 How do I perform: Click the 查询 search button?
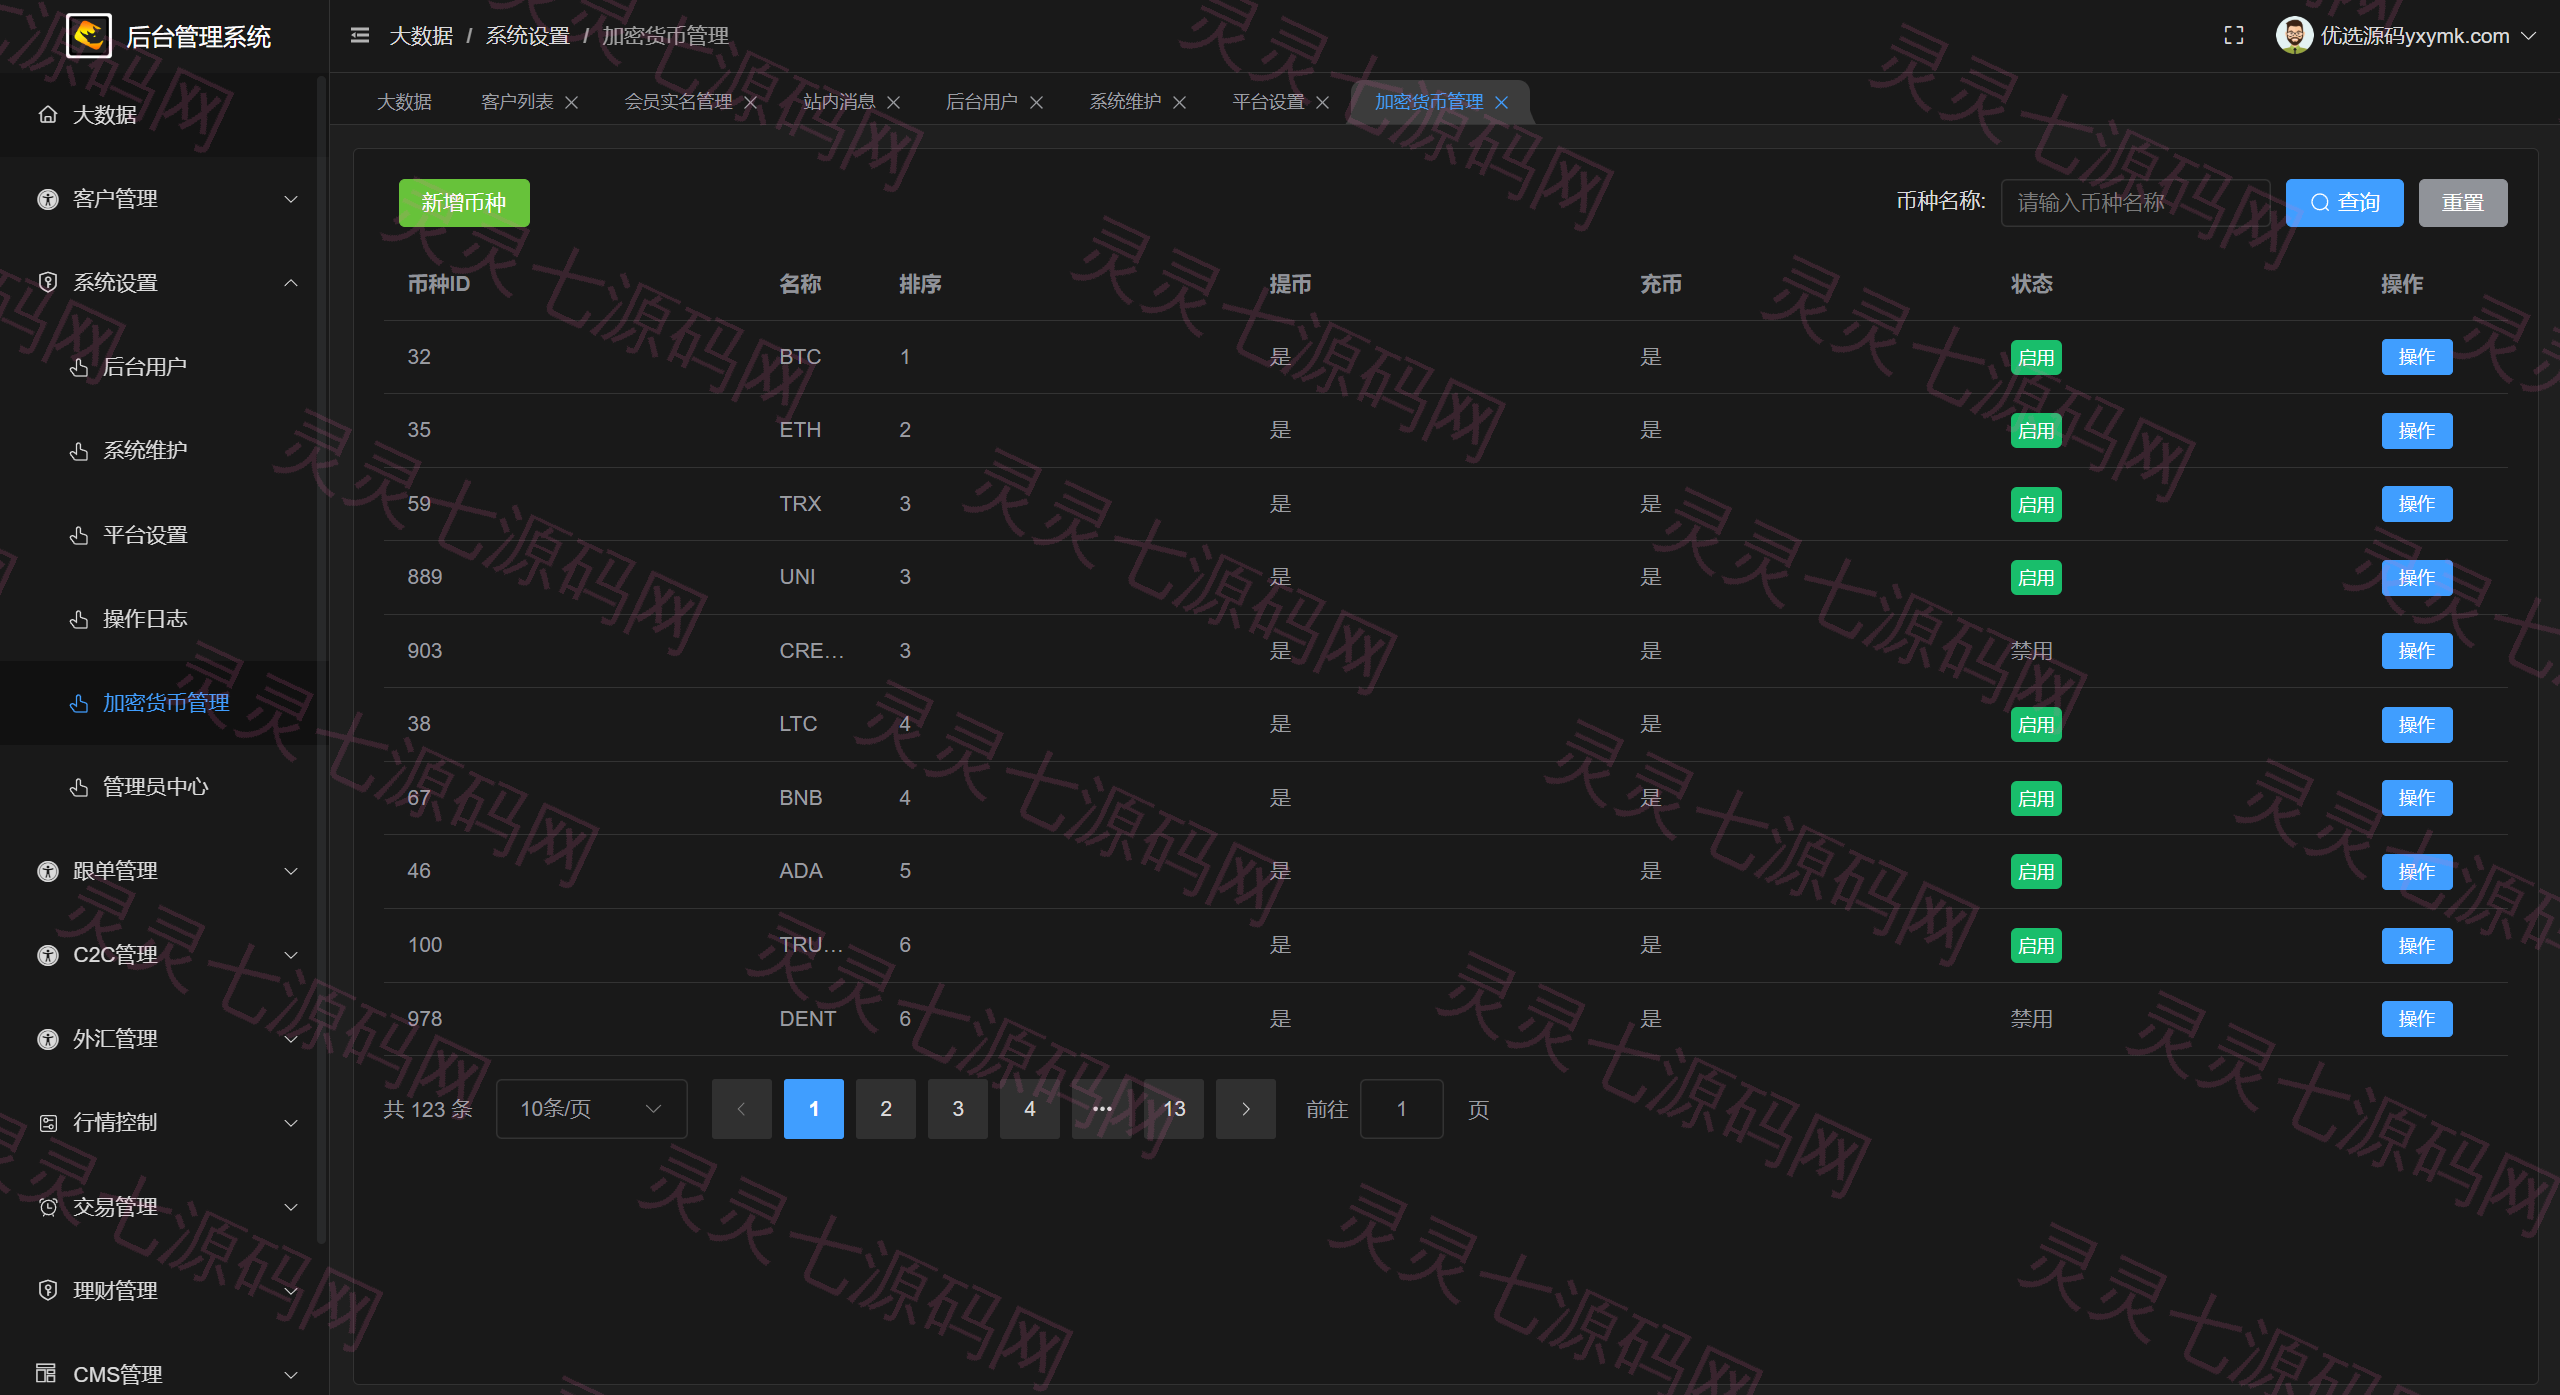2344,203
